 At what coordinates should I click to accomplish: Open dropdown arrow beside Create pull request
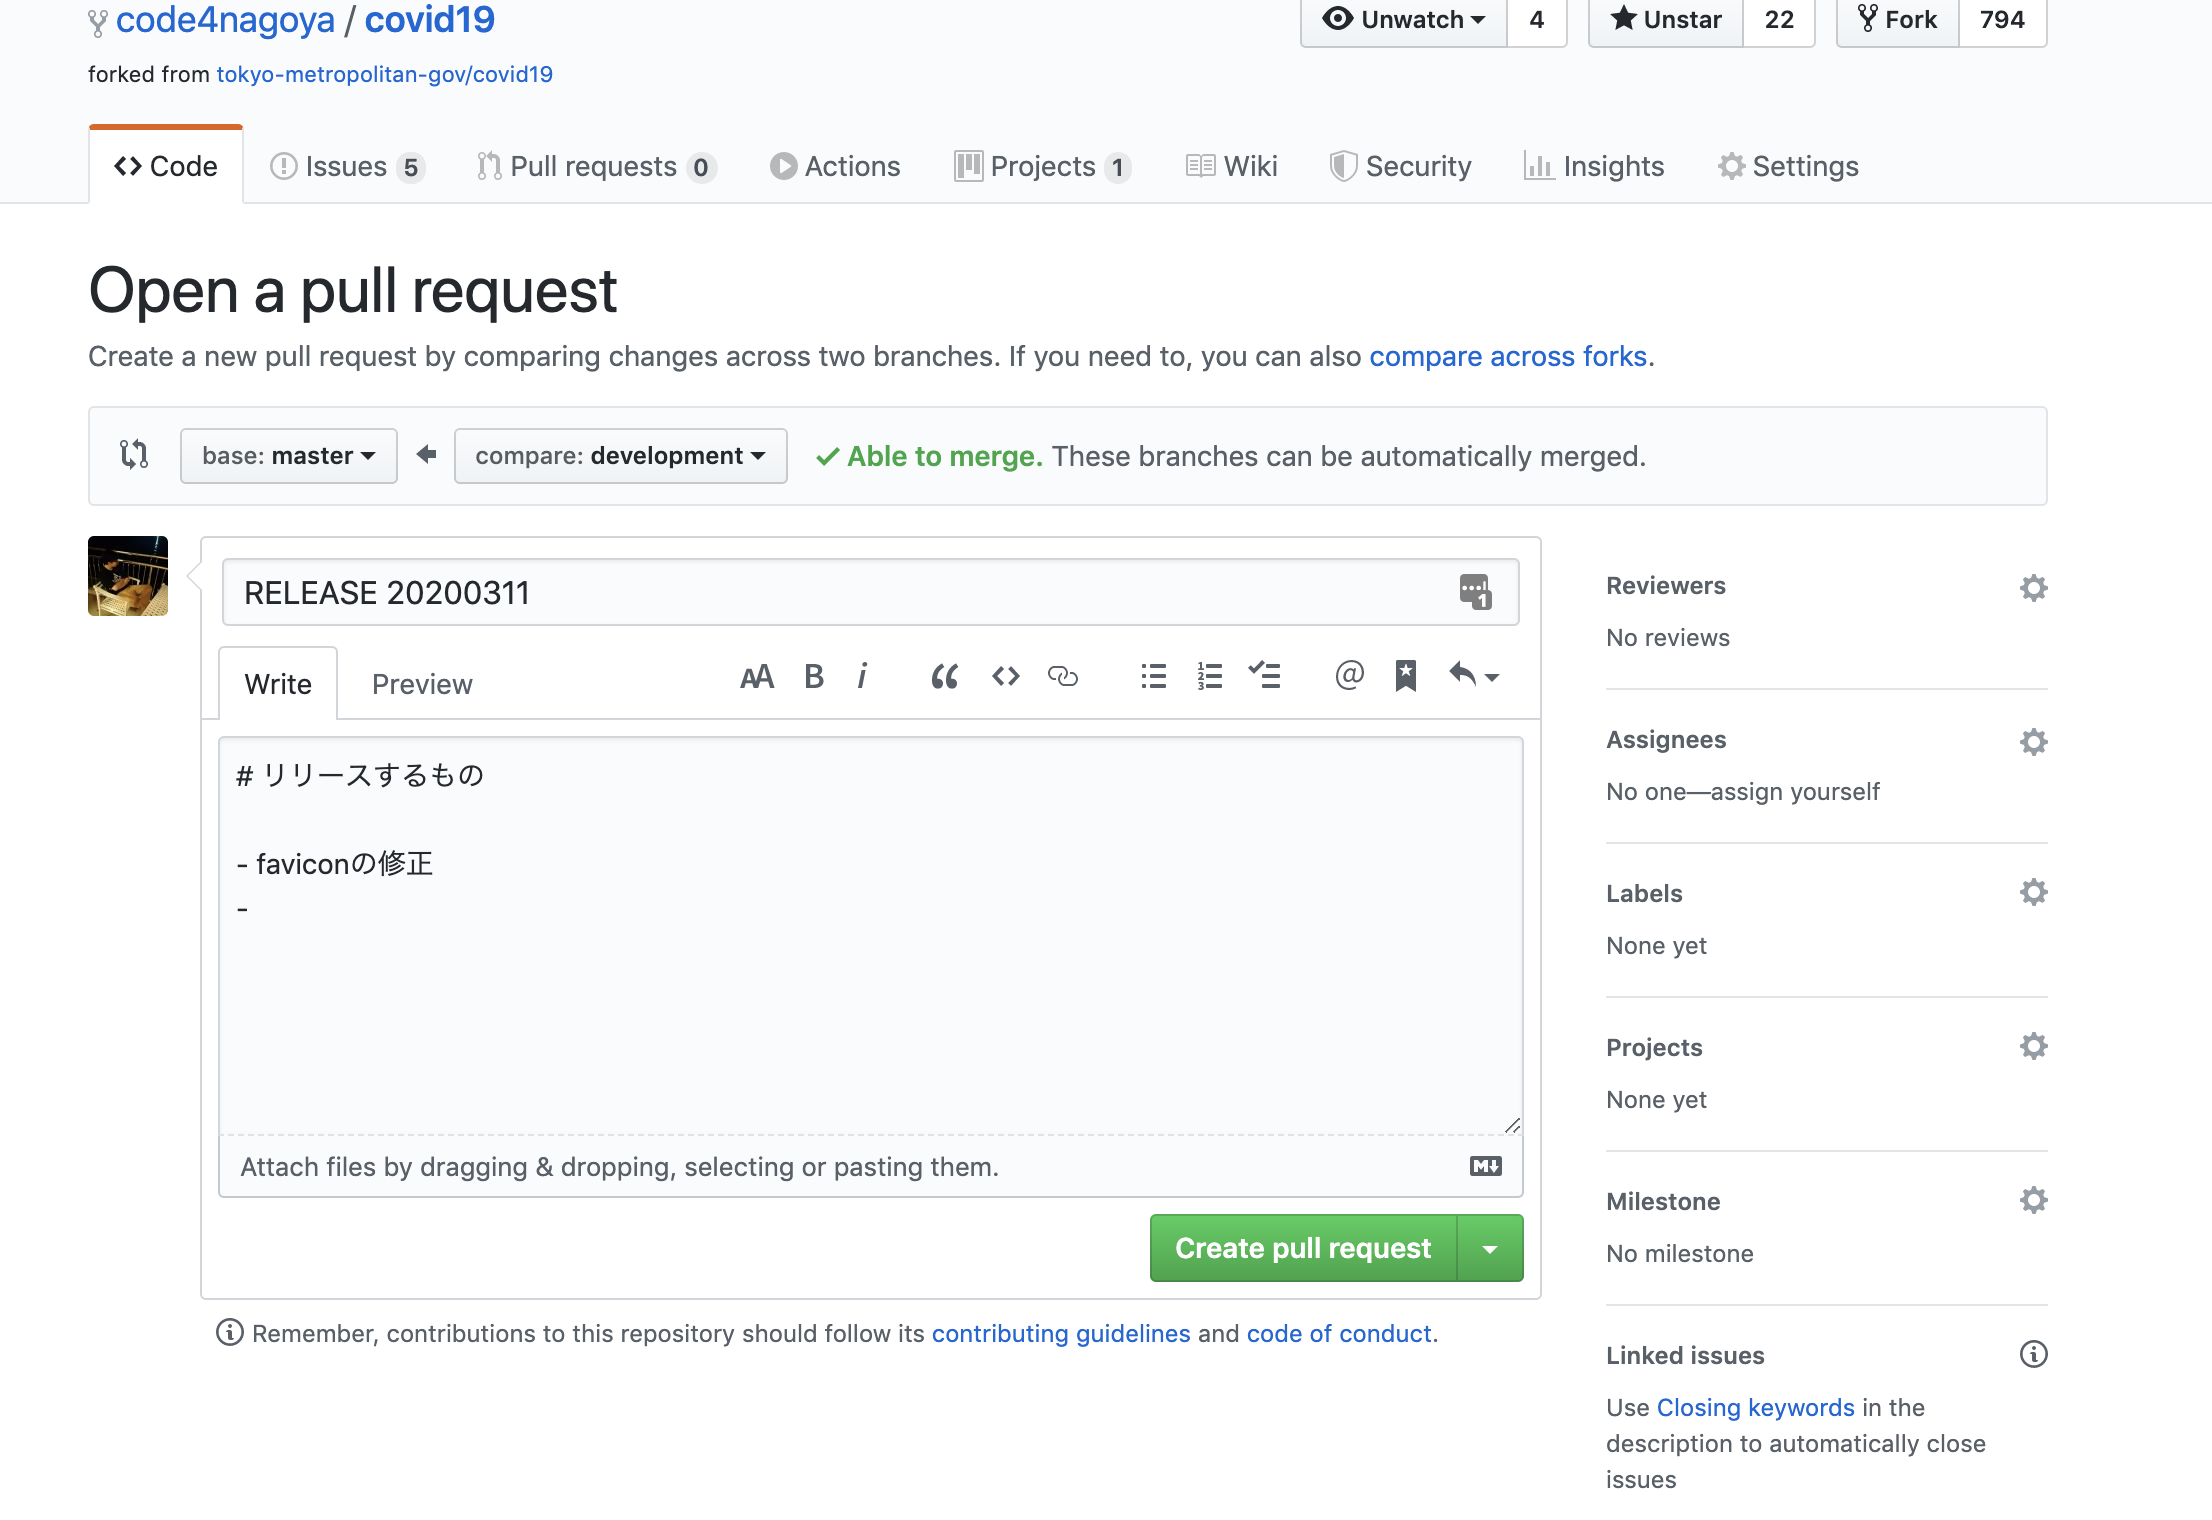pos(1490,1249)
